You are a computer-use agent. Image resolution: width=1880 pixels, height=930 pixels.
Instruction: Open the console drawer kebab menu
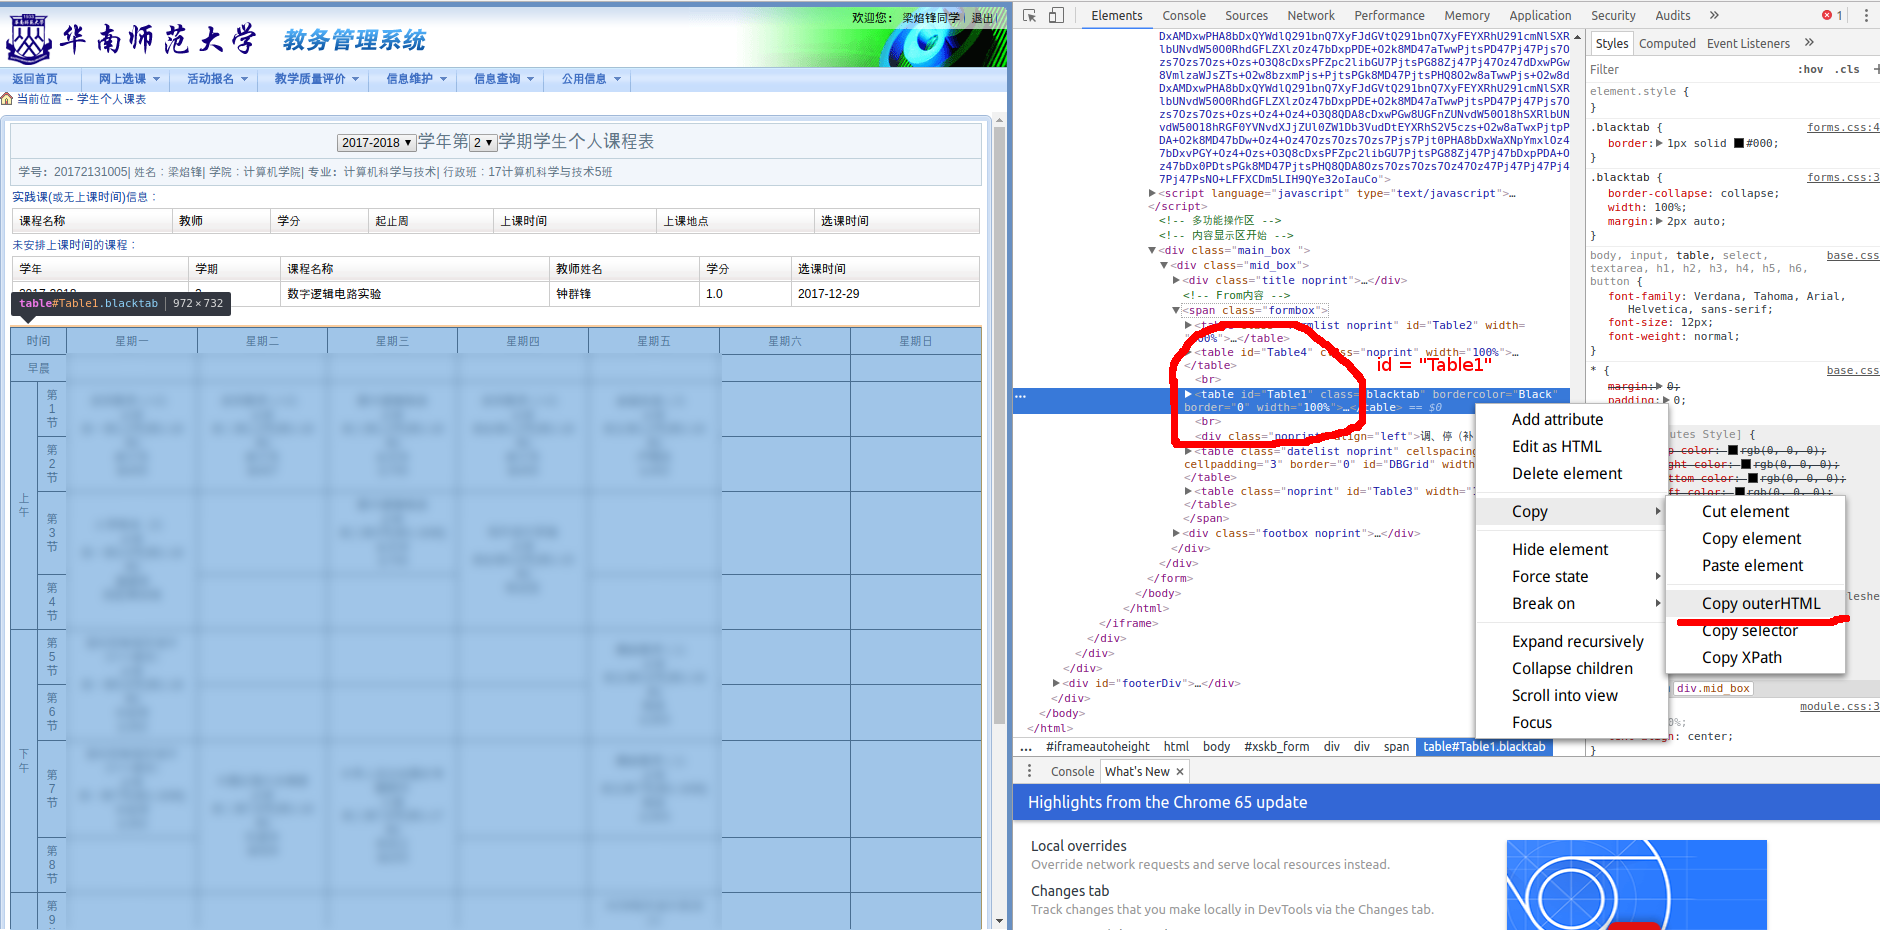pyautogui.click(x=1029, y=771)
